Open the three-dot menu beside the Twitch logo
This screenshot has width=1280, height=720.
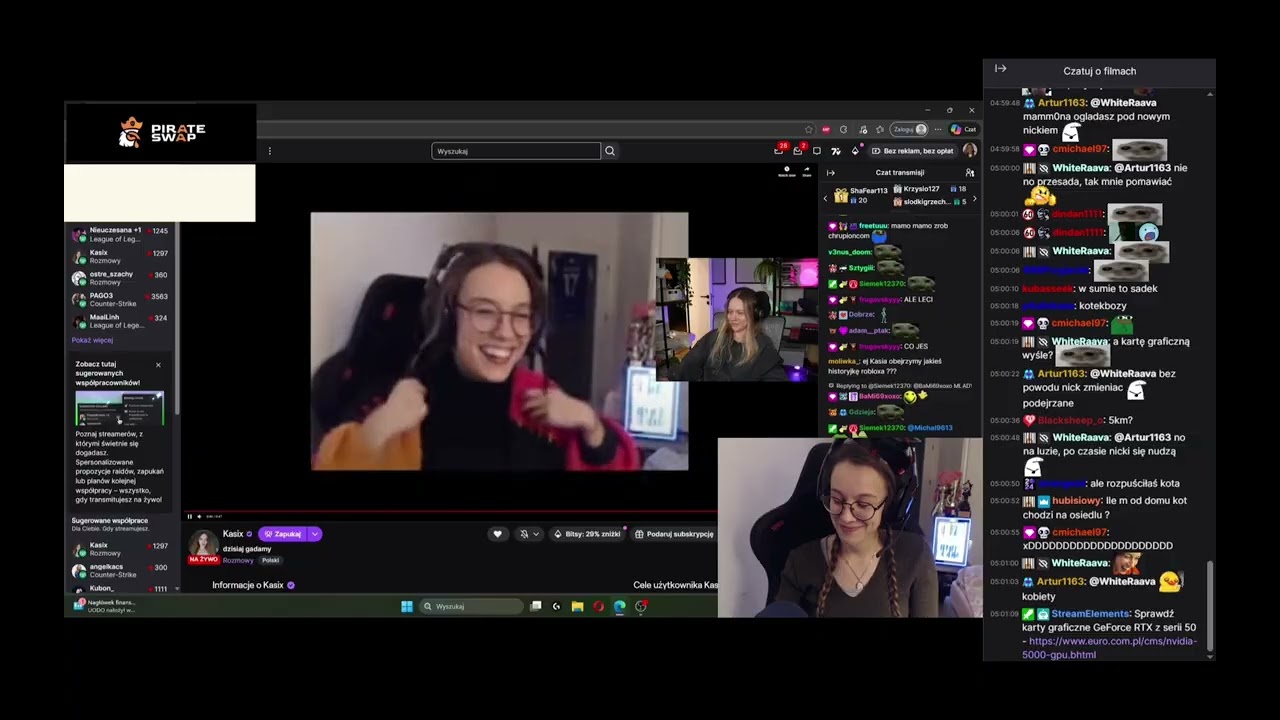click(269, 151)
